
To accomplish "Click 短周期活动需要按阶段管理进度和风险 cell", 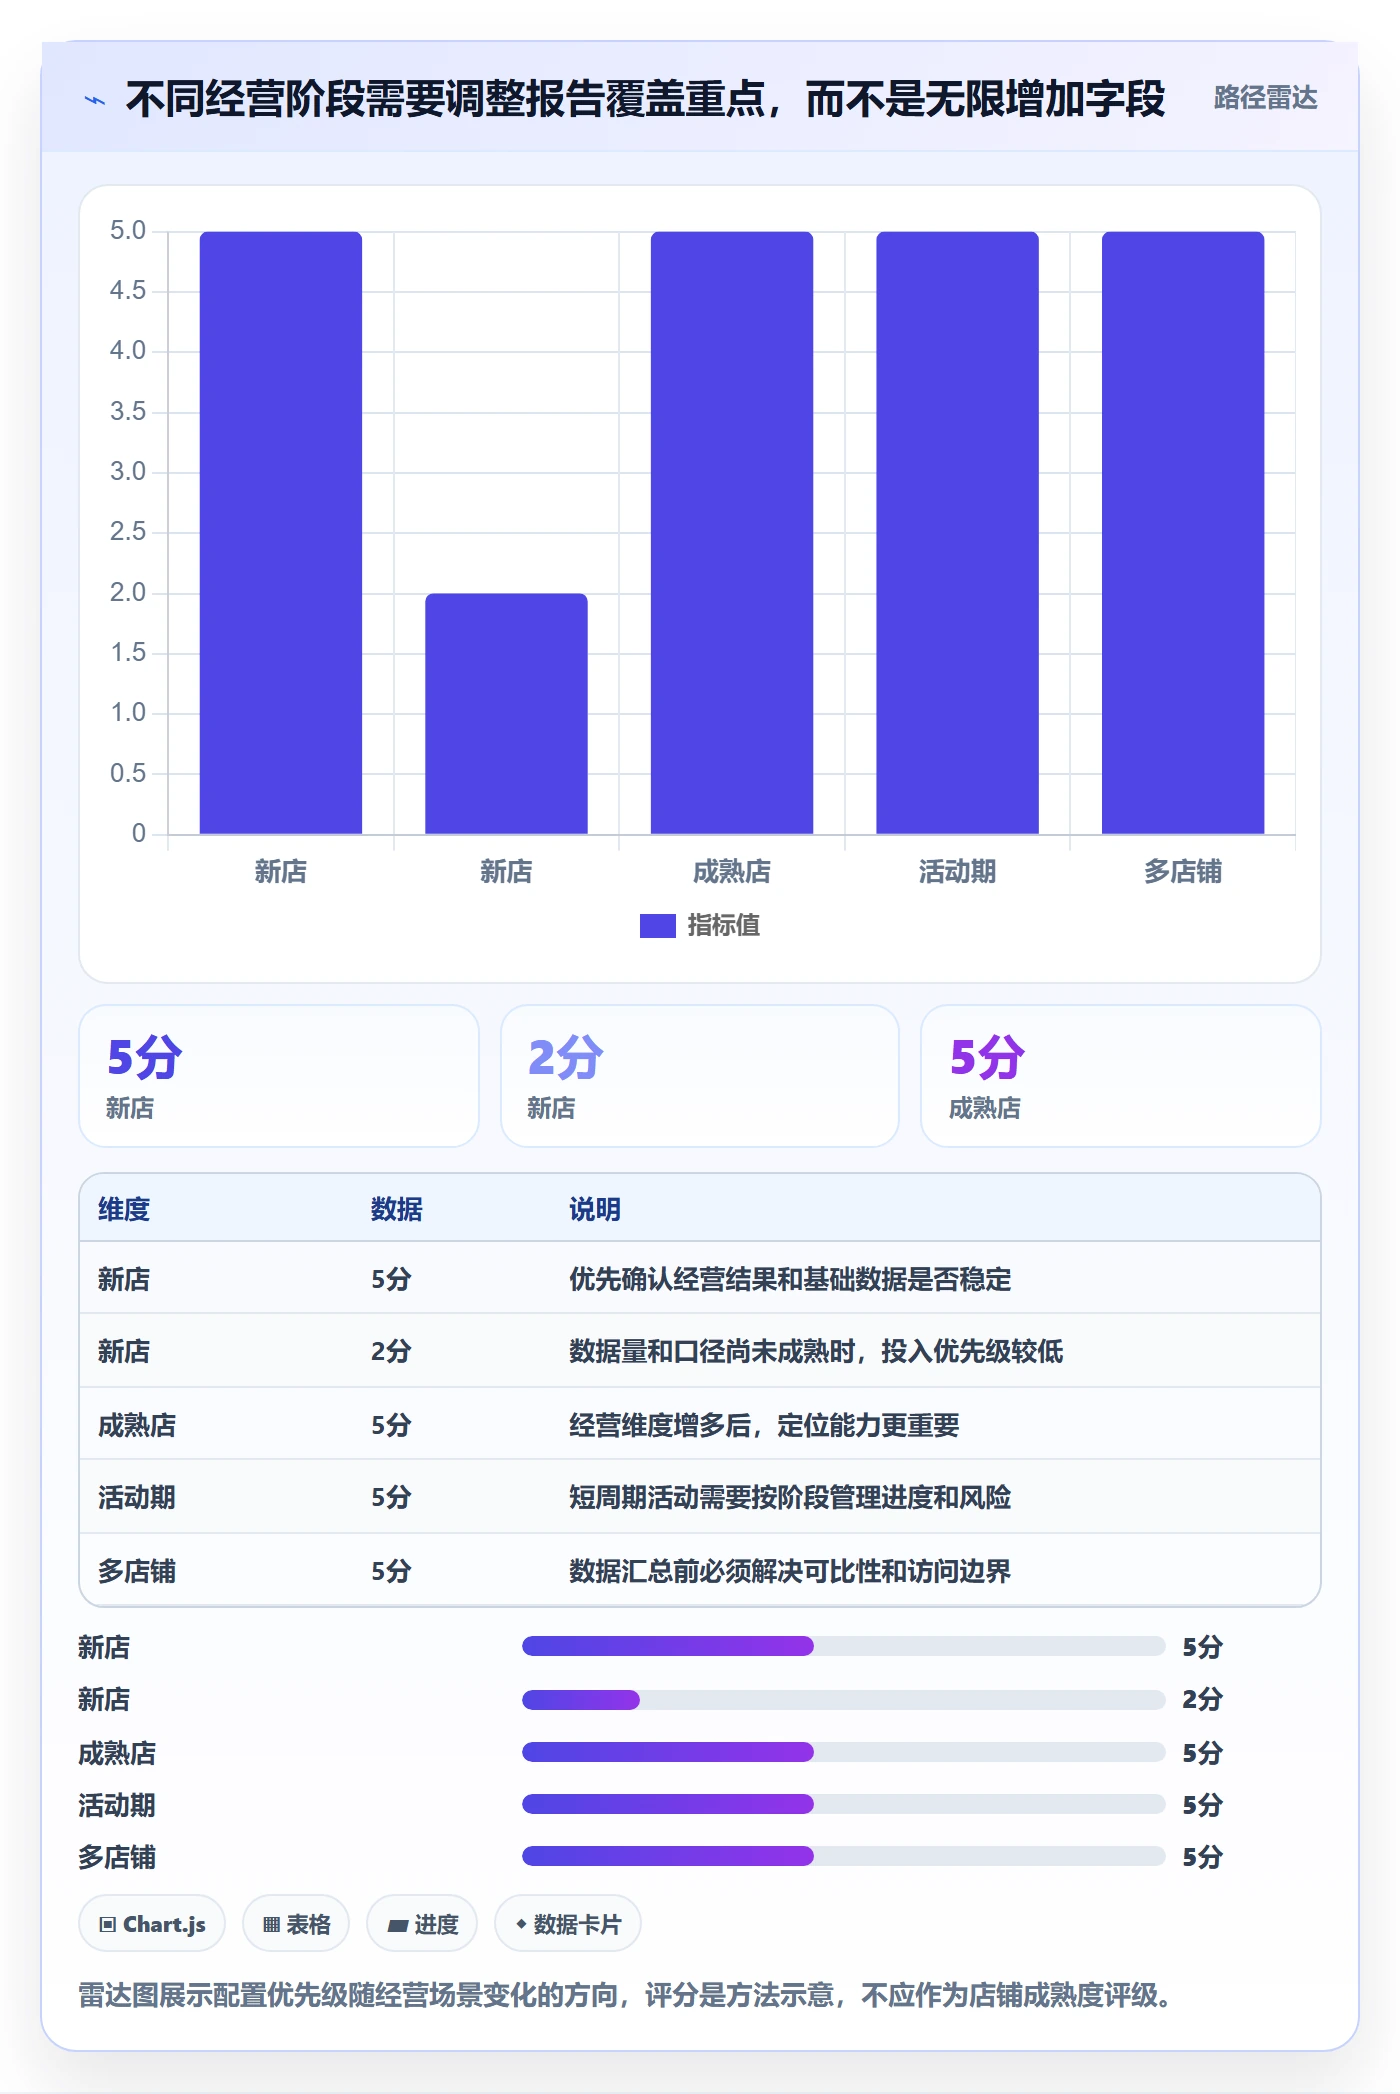I will 790,1498.
